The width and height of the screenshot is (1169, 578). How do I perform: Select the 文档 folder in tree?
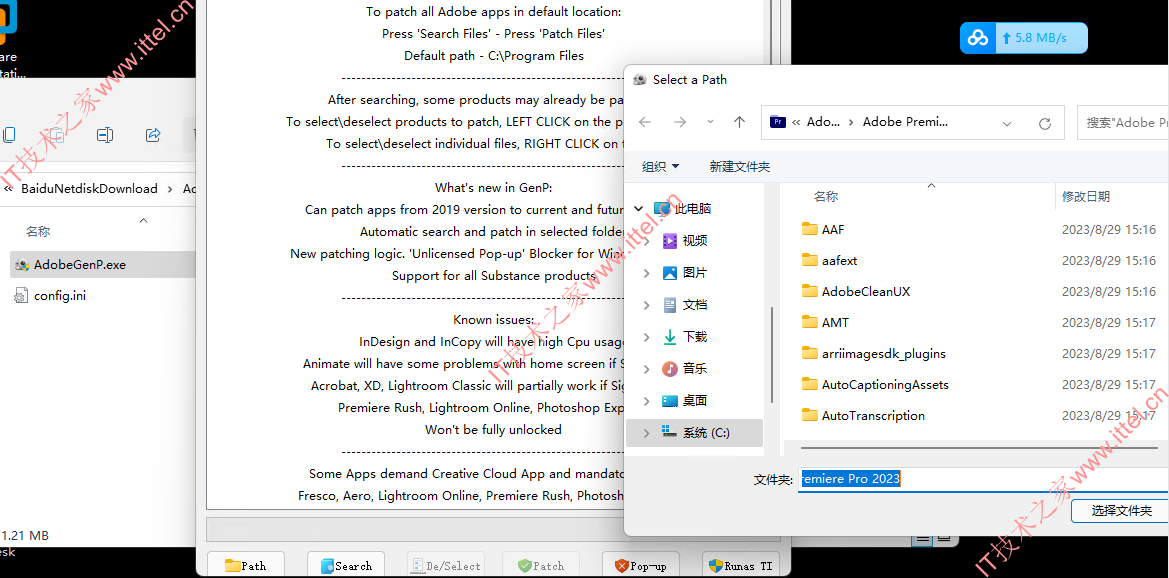point(695,304)
